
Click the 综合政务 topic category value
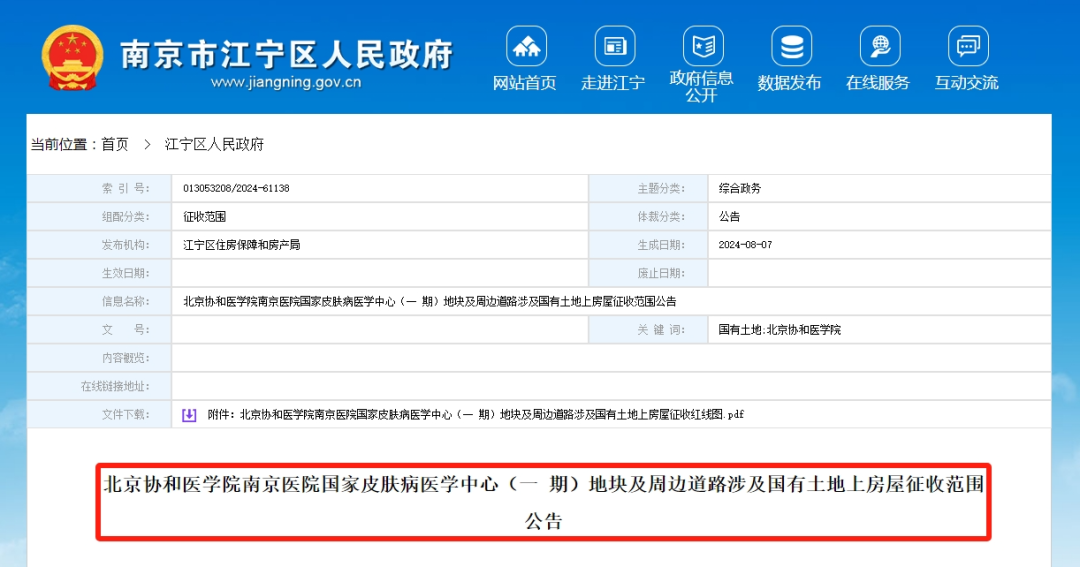(x=740, y=188)
